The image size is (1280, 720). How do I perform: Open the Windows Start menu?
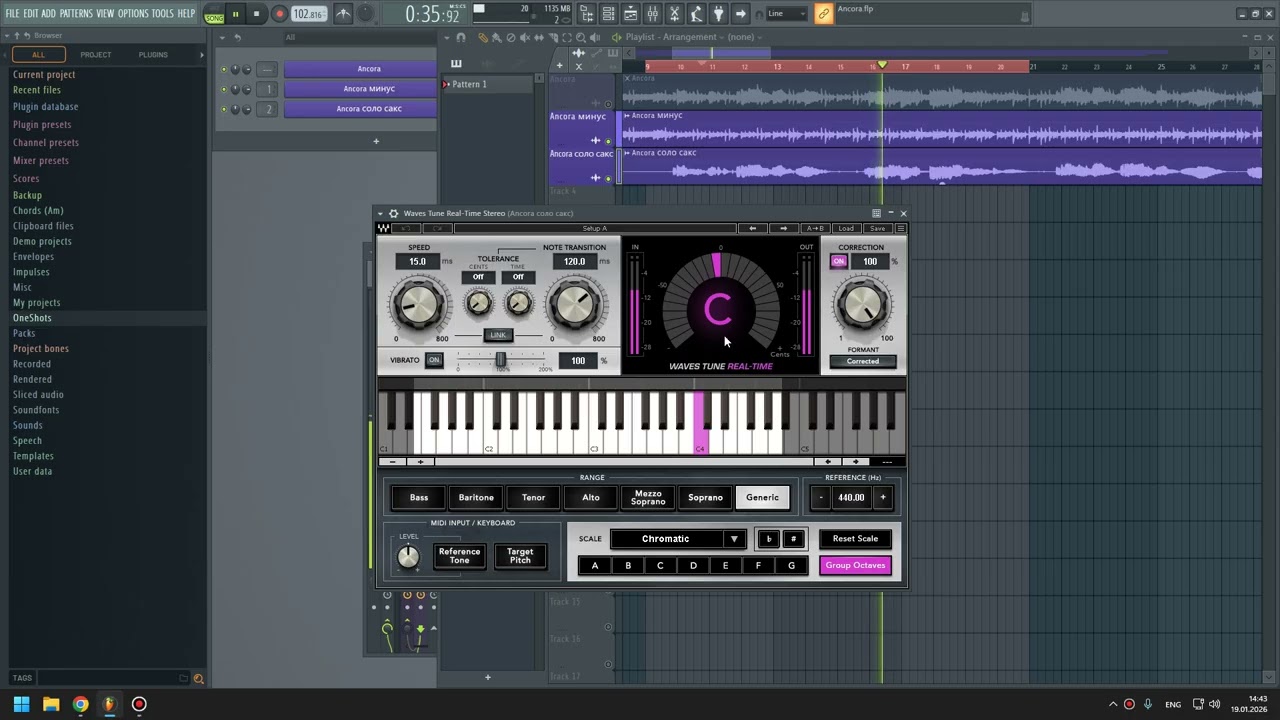(x=21, y=704)
